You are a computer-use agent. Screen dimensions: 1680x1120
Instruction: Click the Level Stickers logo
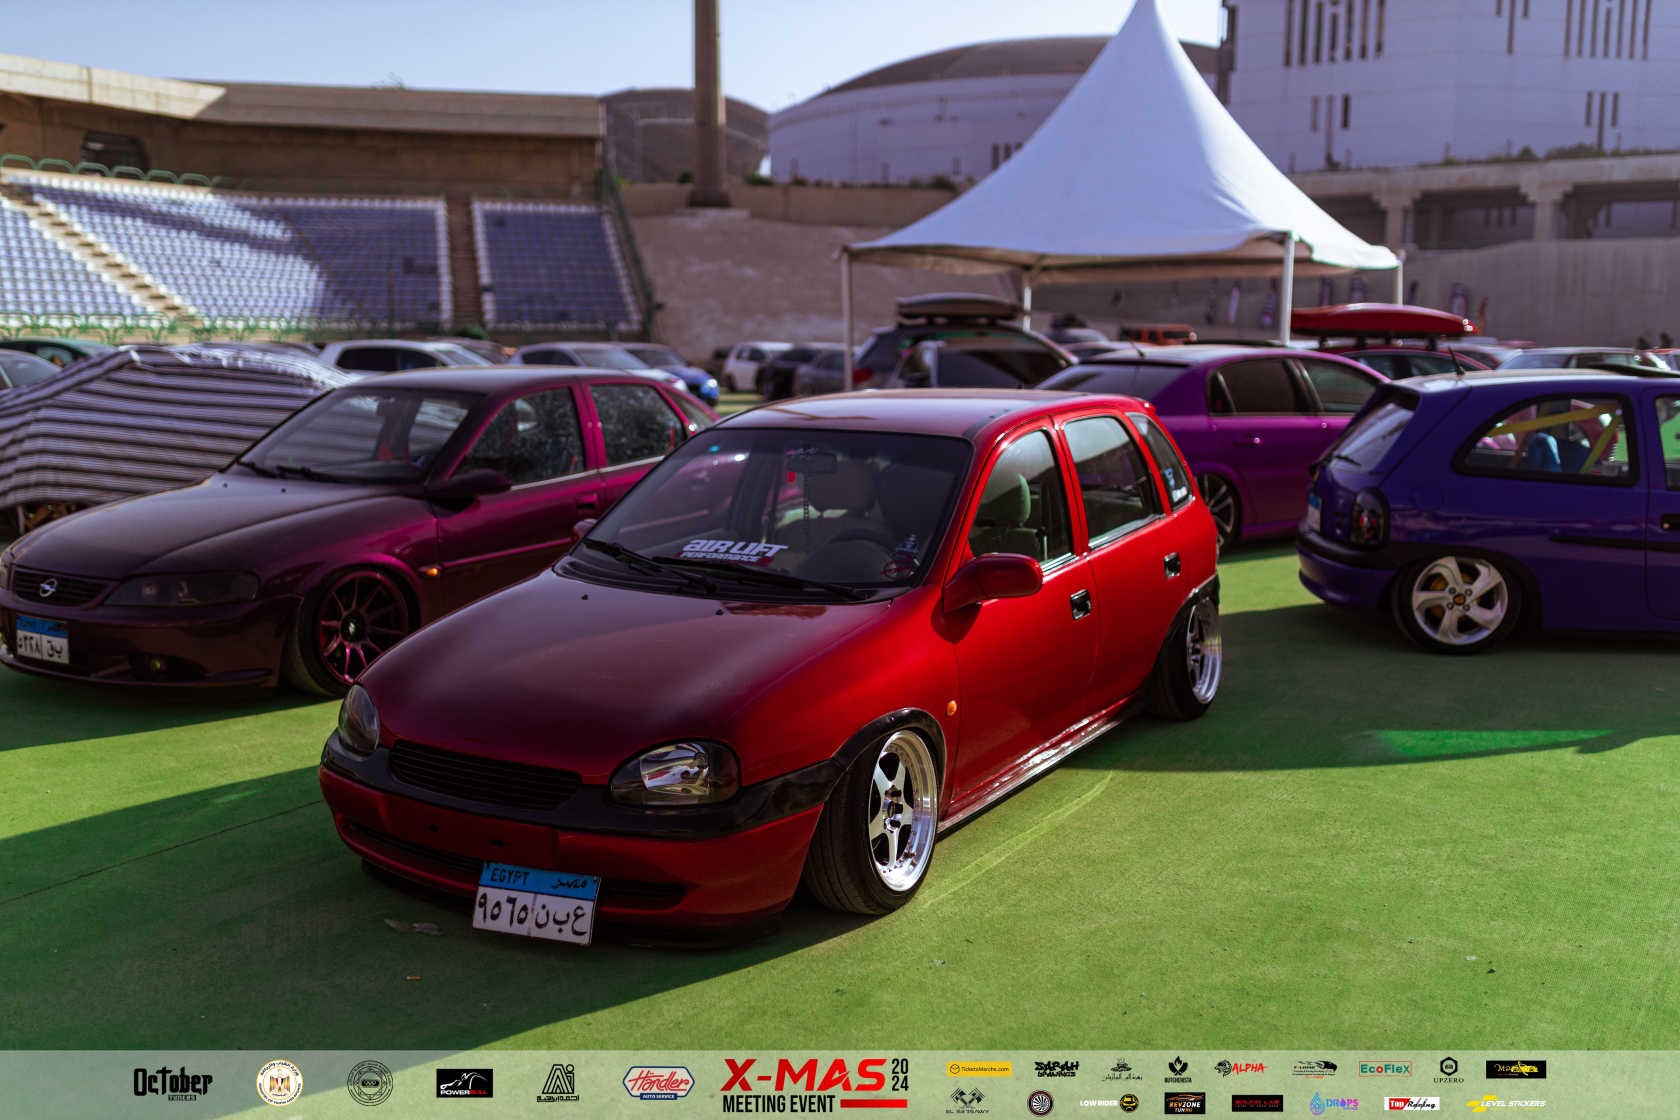pos(1507,1104)
